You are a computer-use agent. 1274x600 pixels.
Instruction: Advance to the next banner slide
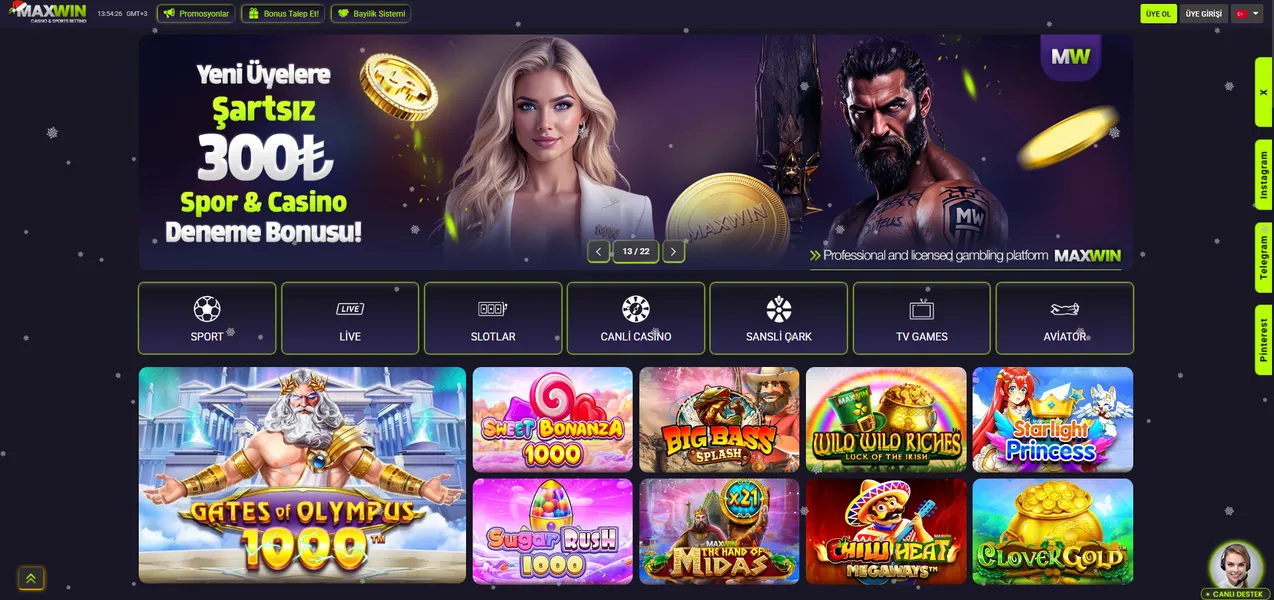coord(674,252)
